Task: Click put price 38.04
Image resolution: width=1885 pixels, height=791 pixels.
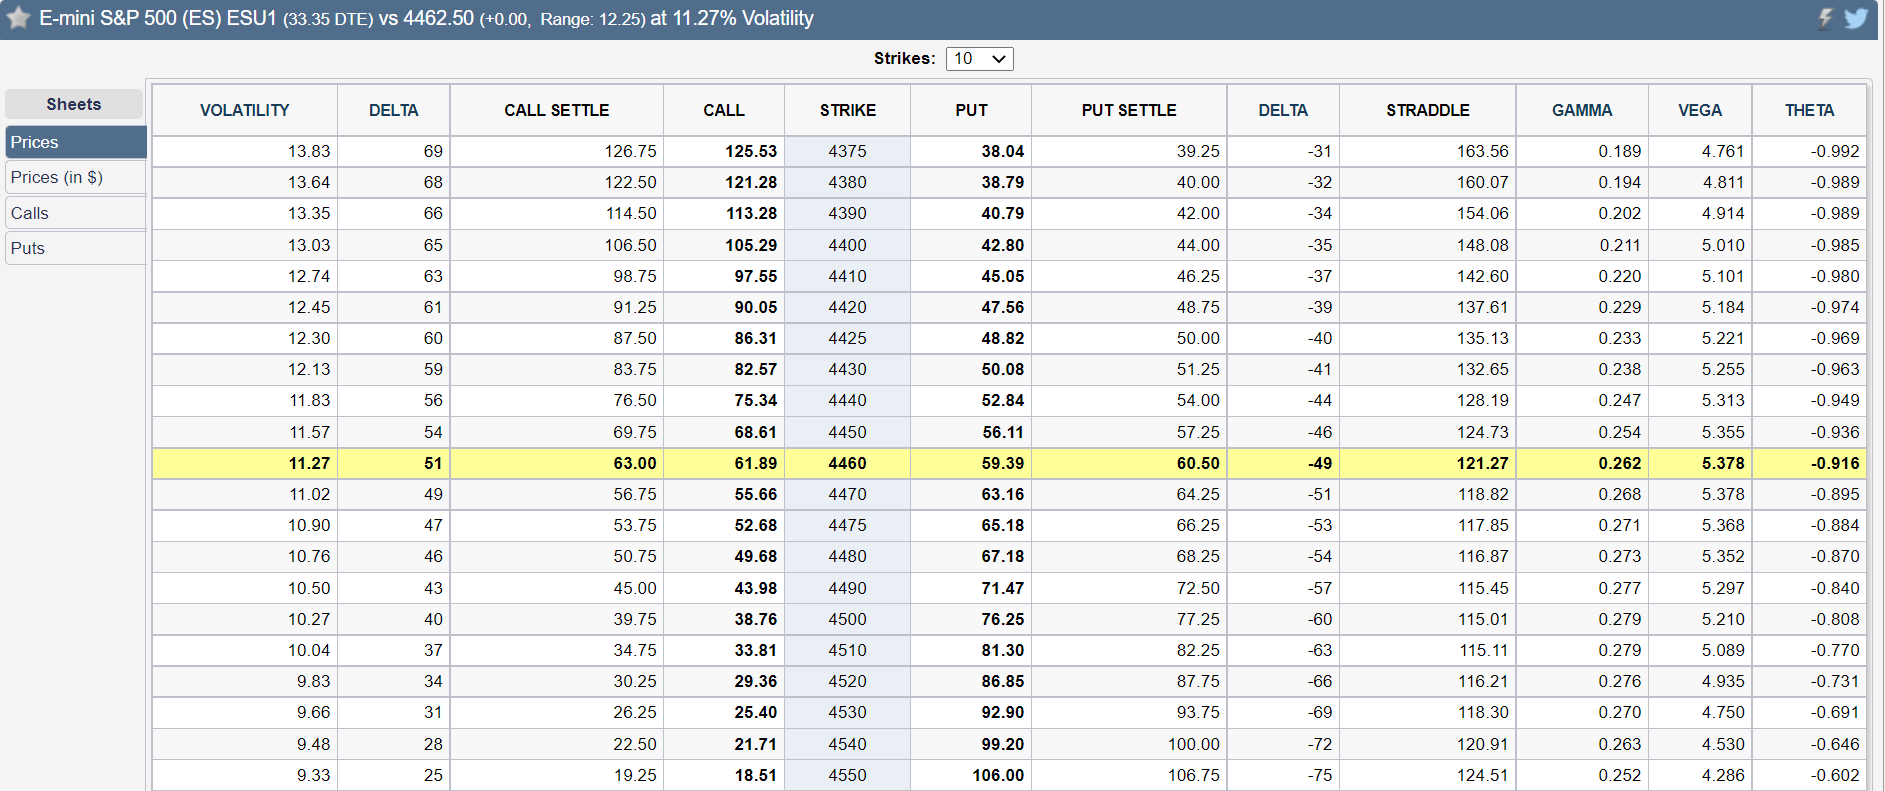Action: (1003, 151)
